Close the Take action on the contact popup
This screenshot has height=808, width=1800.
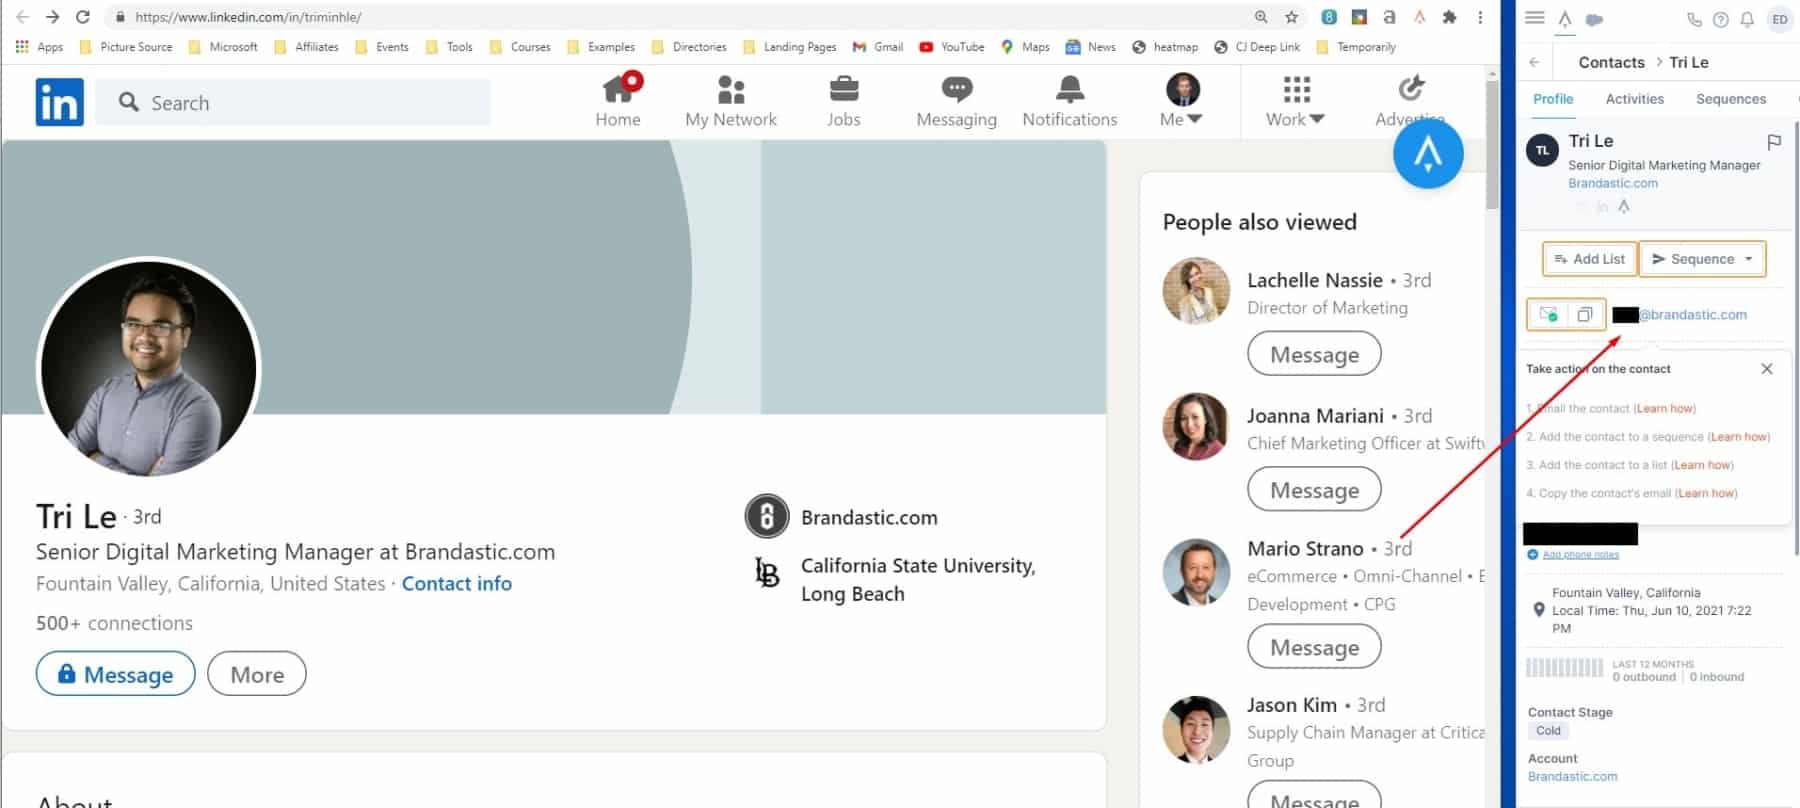[1767, 369]
